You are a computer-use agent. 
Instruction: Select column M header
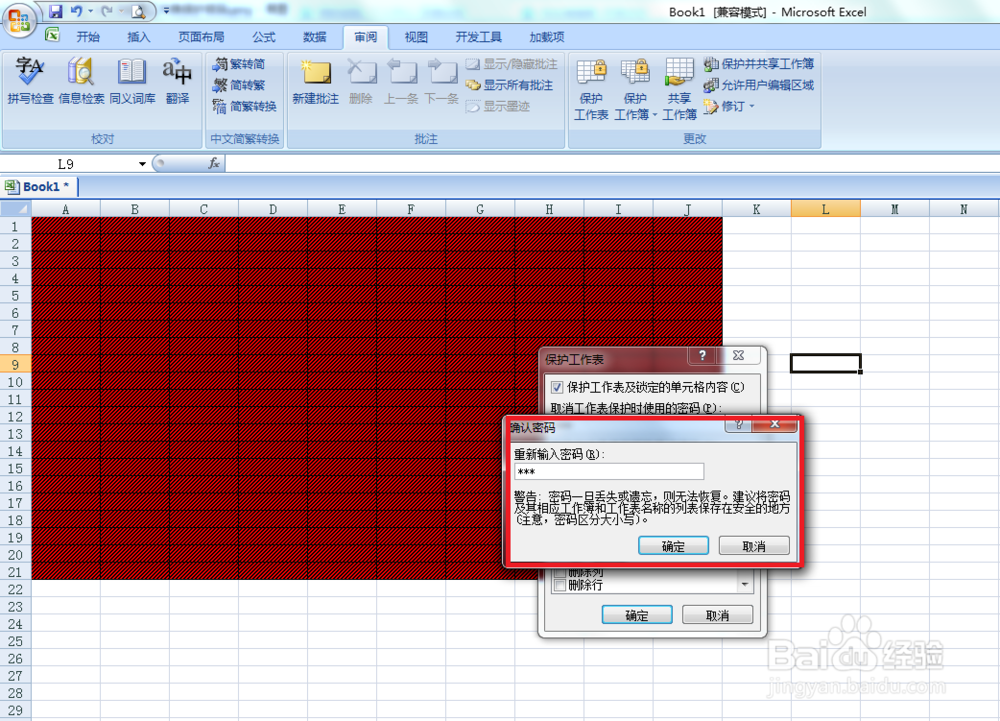click(x=895, y=209)
